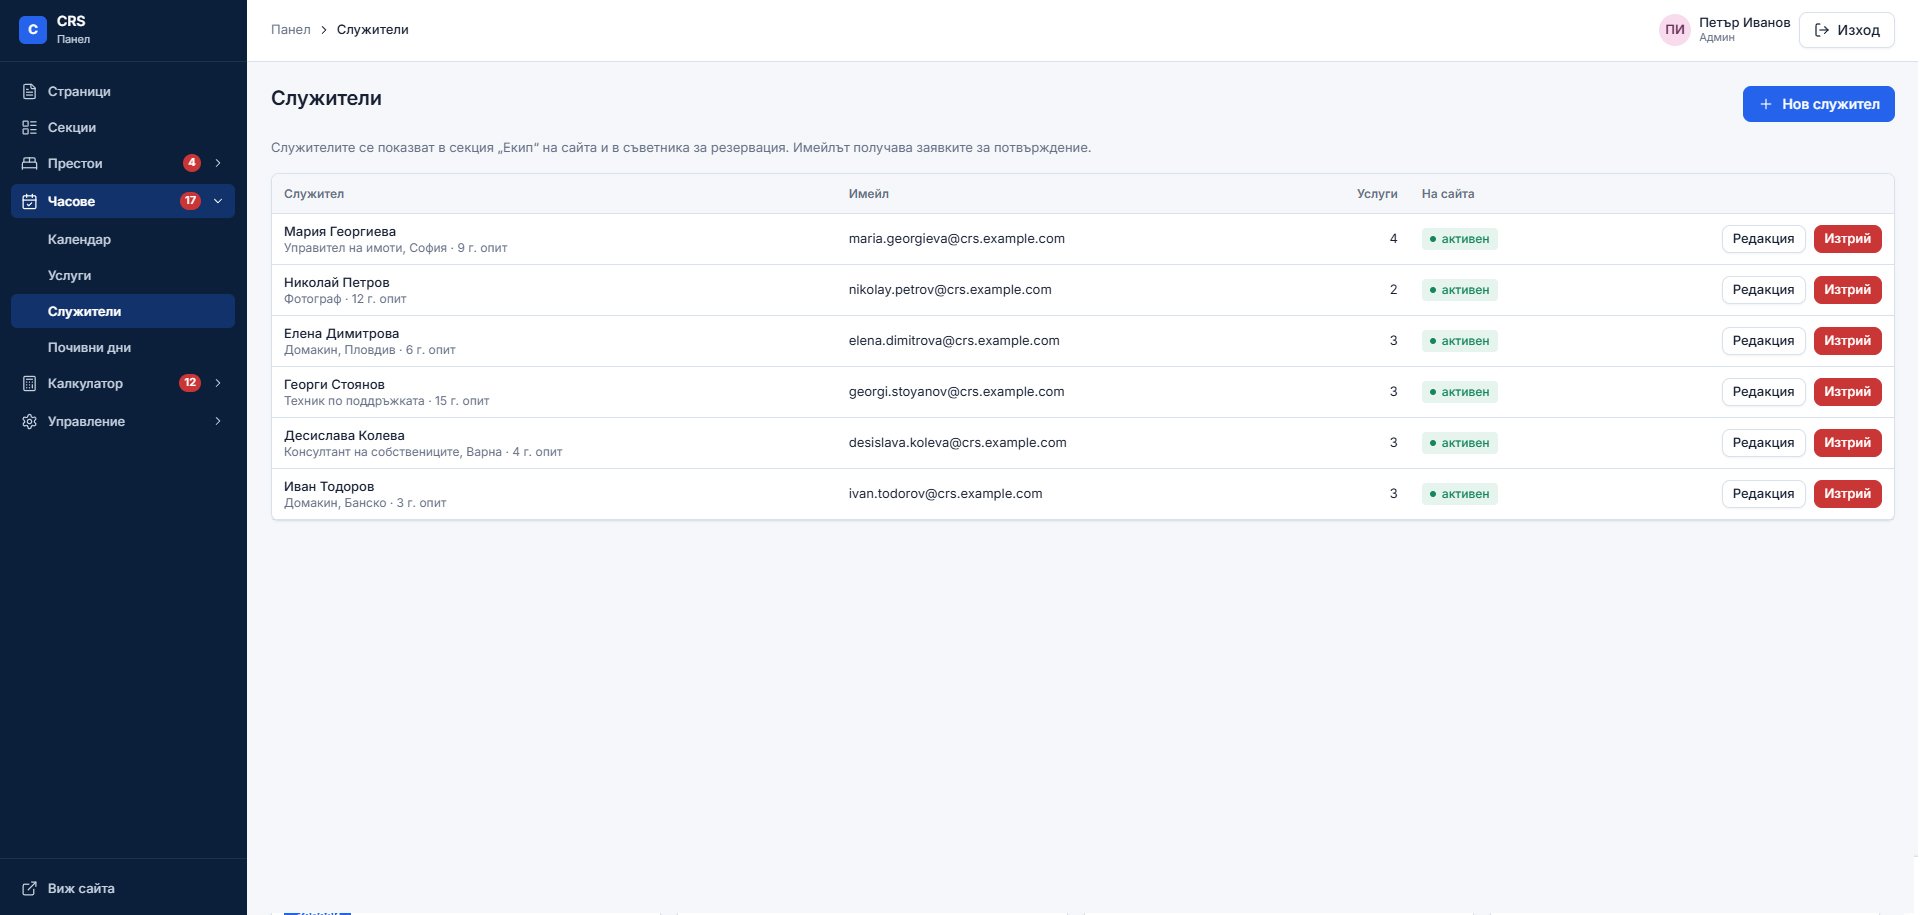Open the Почивни дни submenu item
1924x915 pixels.
(x=123, y=347)
